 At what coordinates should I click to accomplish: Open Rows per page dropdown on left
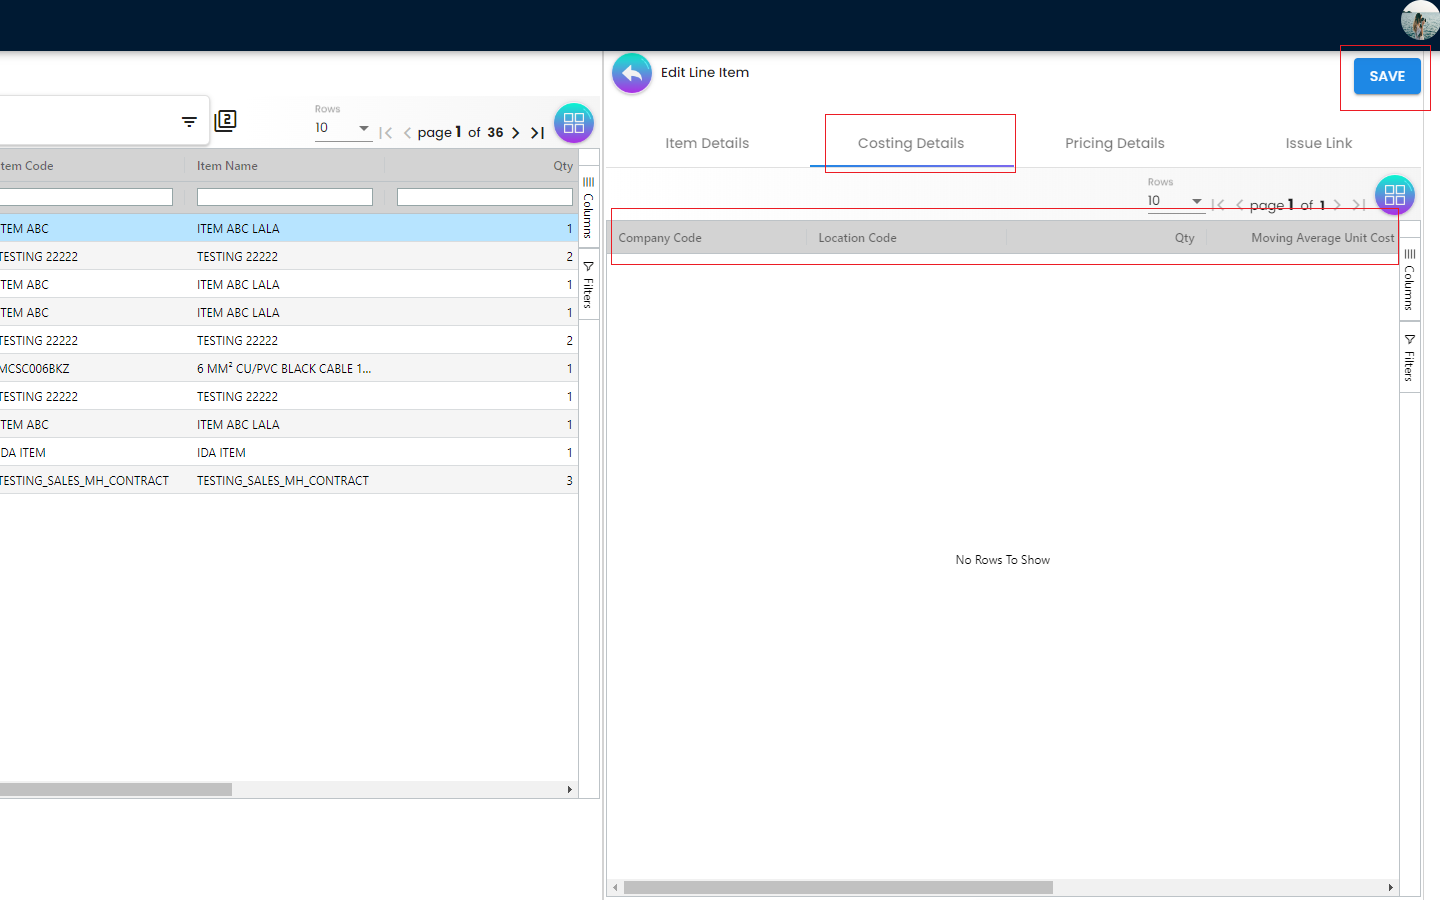click(x=343, y=128)
